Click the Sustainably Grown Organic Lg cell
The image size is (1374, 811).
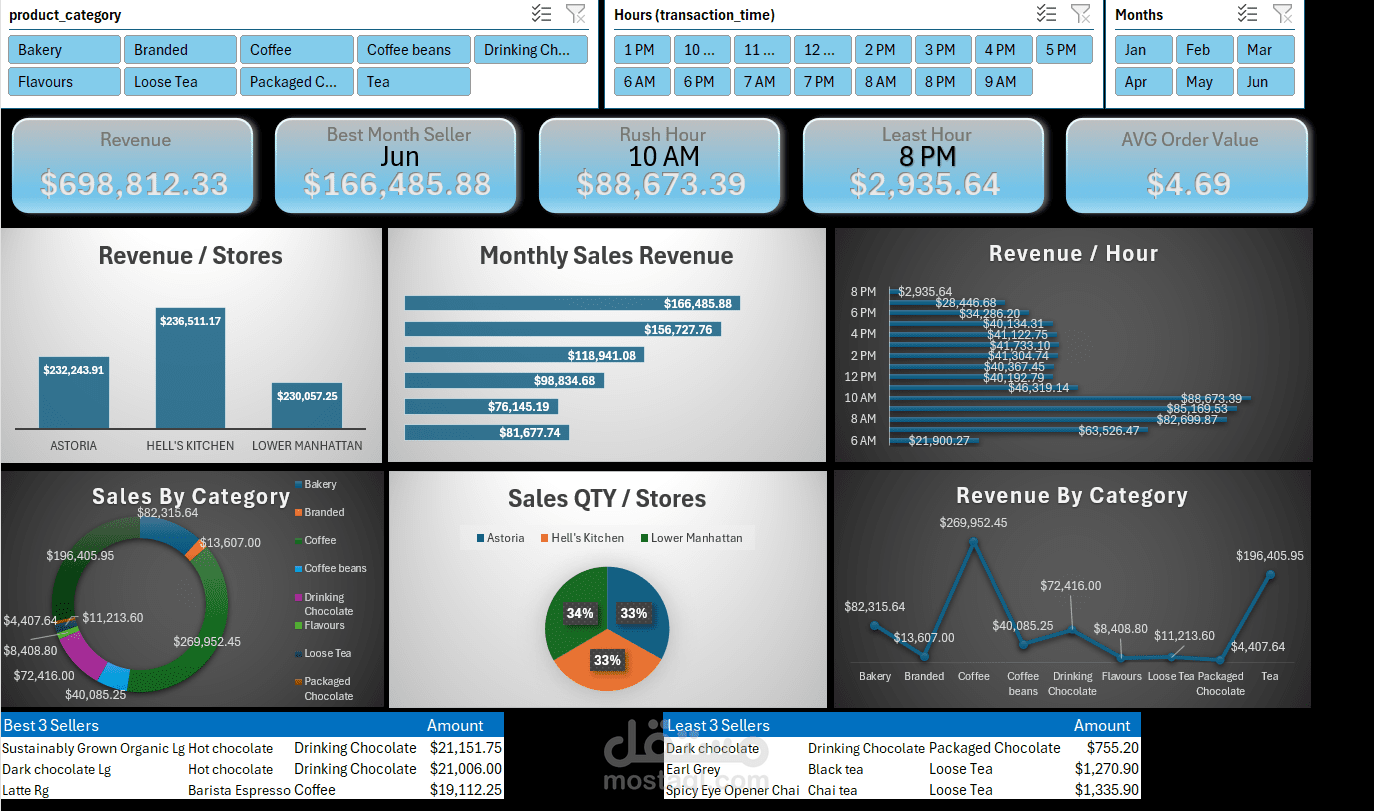94,748
